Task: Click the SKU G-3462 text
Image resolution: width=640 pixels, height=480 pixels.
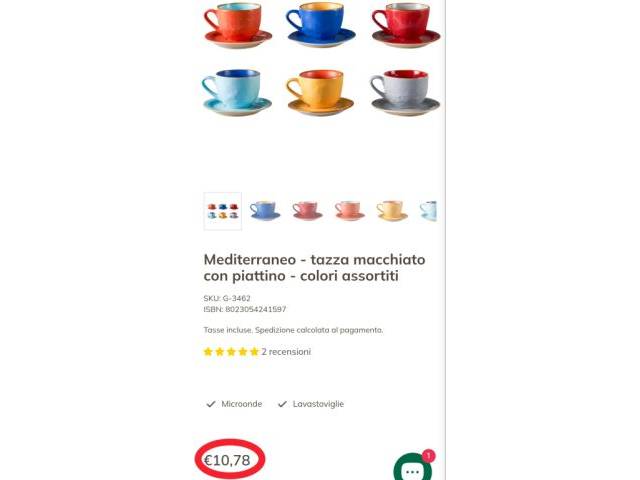Action: coord(227,298)
